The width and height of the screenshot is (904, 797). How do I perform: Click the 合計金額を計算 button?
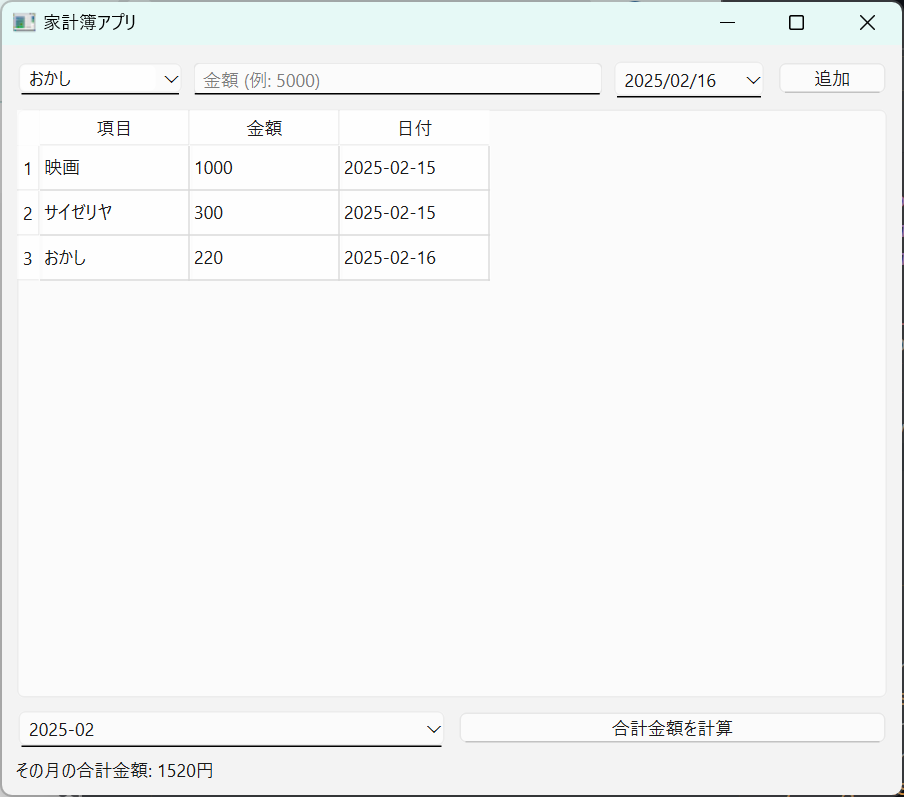click(671, 727)
